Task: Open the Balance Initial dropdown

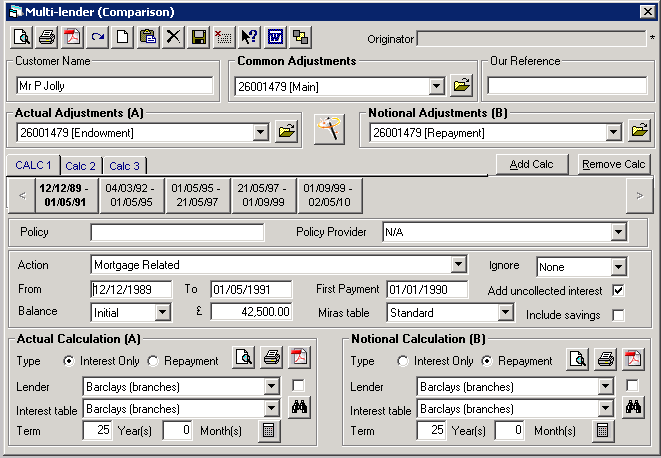Action: pyautogui.click(x=162, y=313)
